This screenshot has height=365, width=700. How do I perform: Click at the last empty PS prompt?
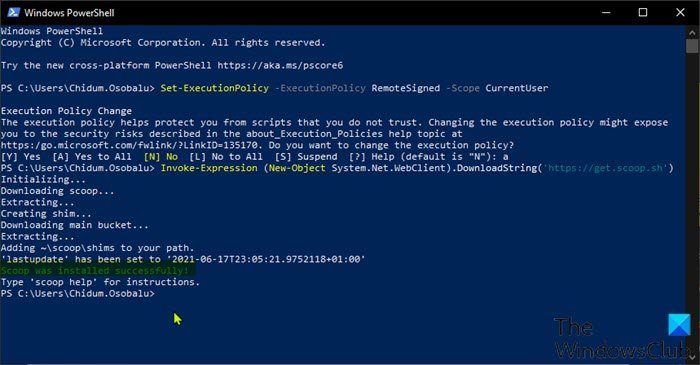159,293
